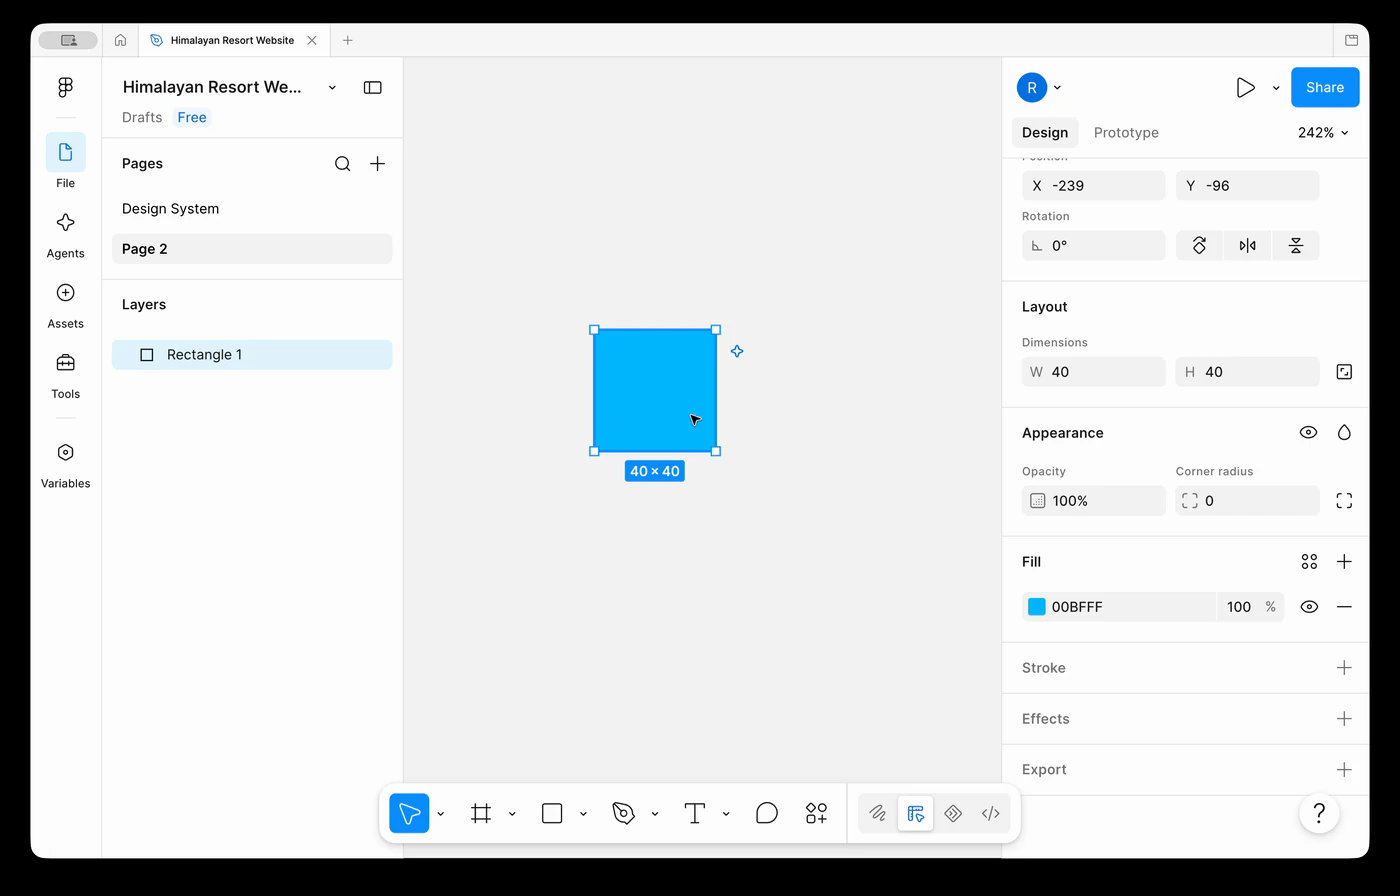The image size is (1400, 896).
Task: Open individual corner radius options
Action: [x=1344, y=501]
